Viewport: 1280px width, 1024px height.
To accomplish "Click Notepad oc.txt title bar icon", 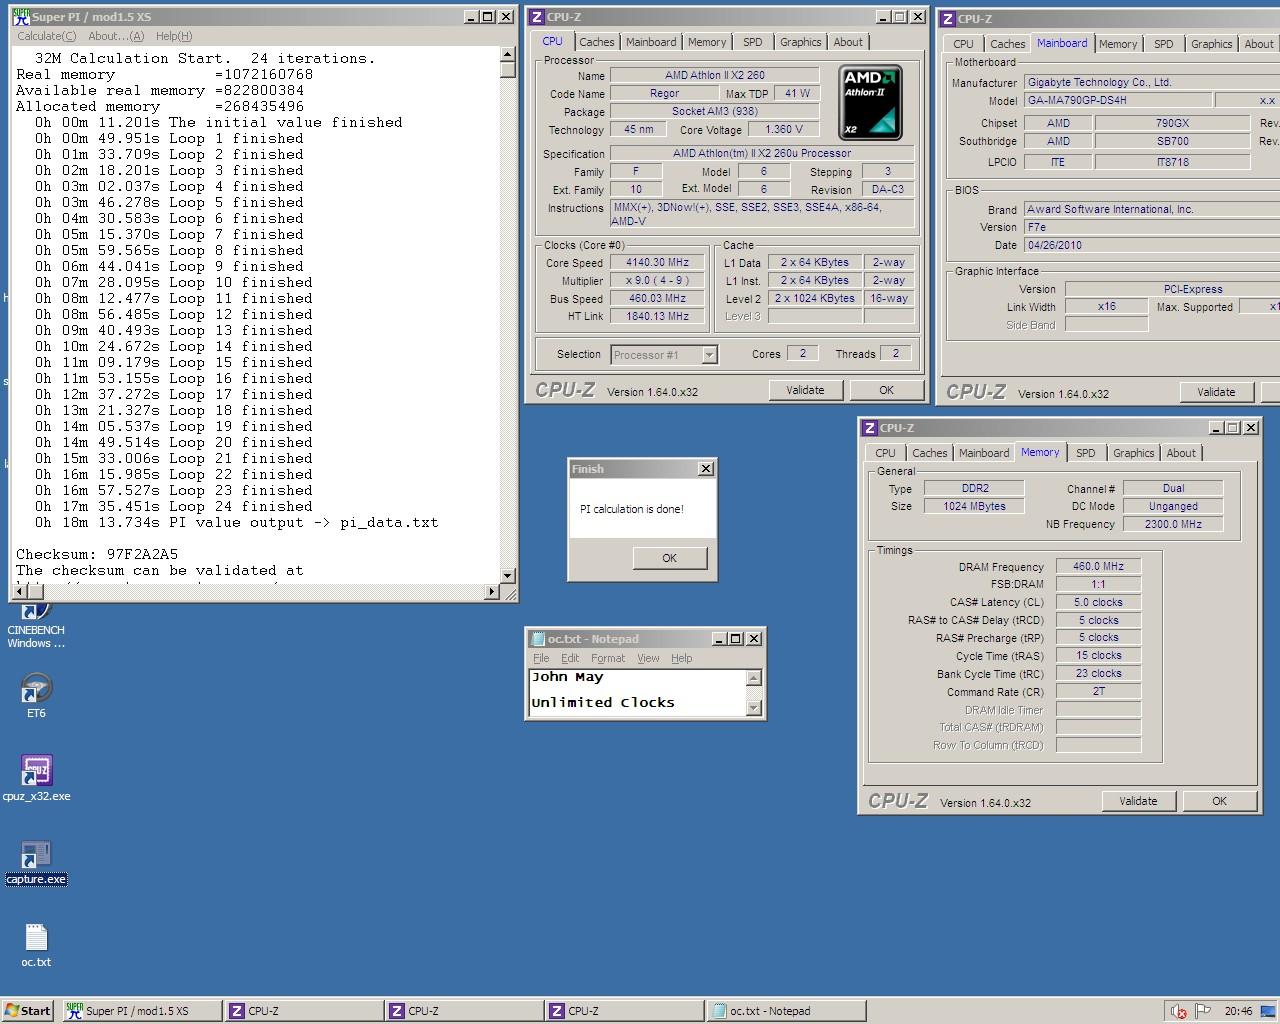I will [x=537, y=638].
